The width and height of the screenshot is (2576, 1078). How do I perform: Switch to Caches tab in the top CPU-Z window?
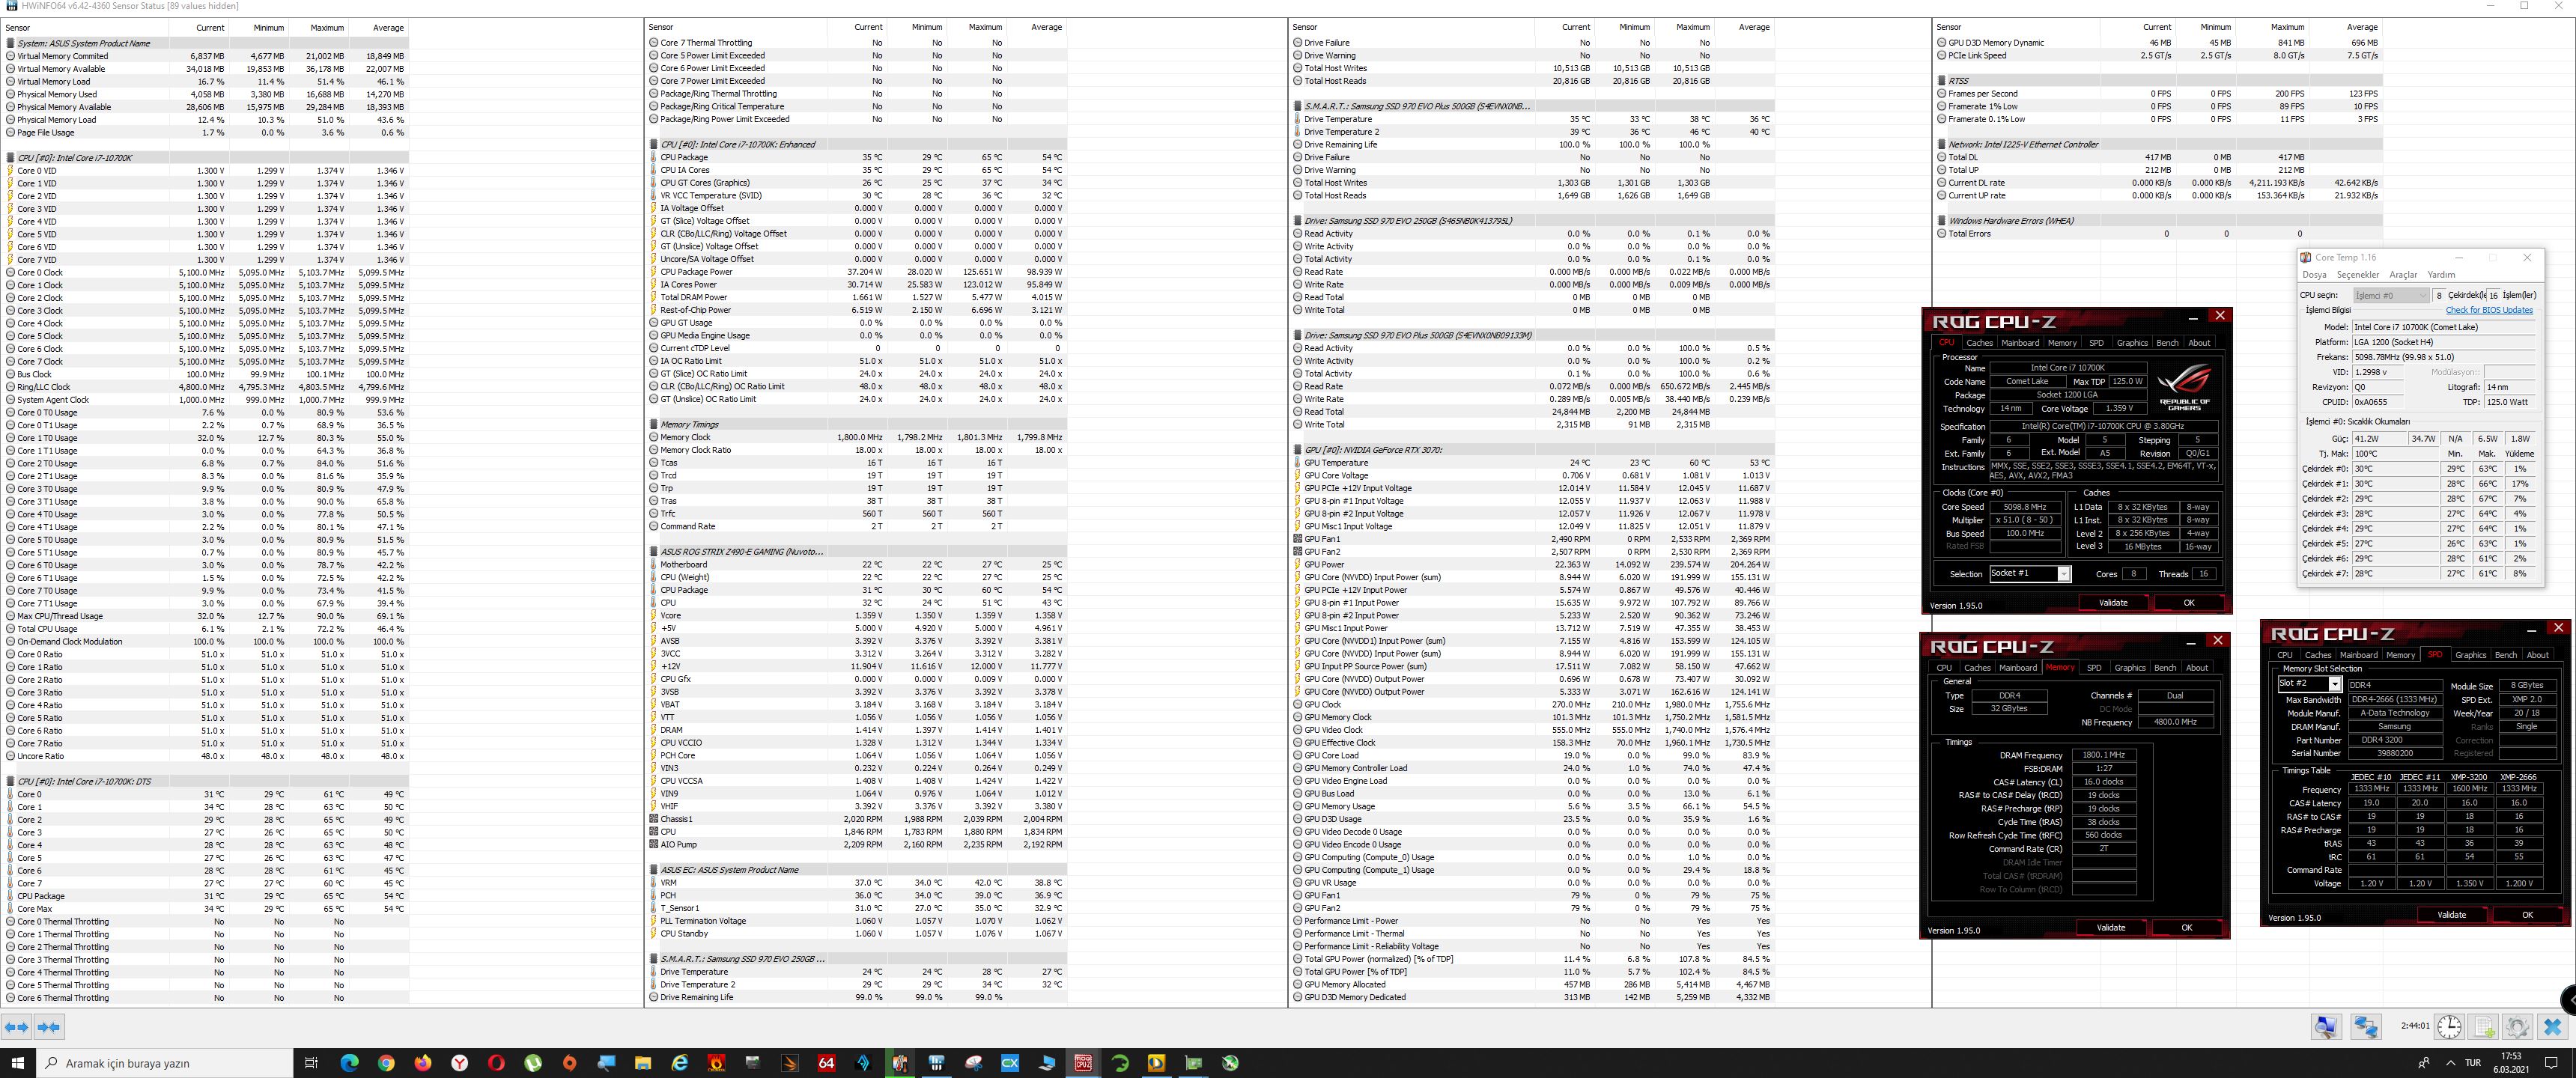(x=1979, y=342)
